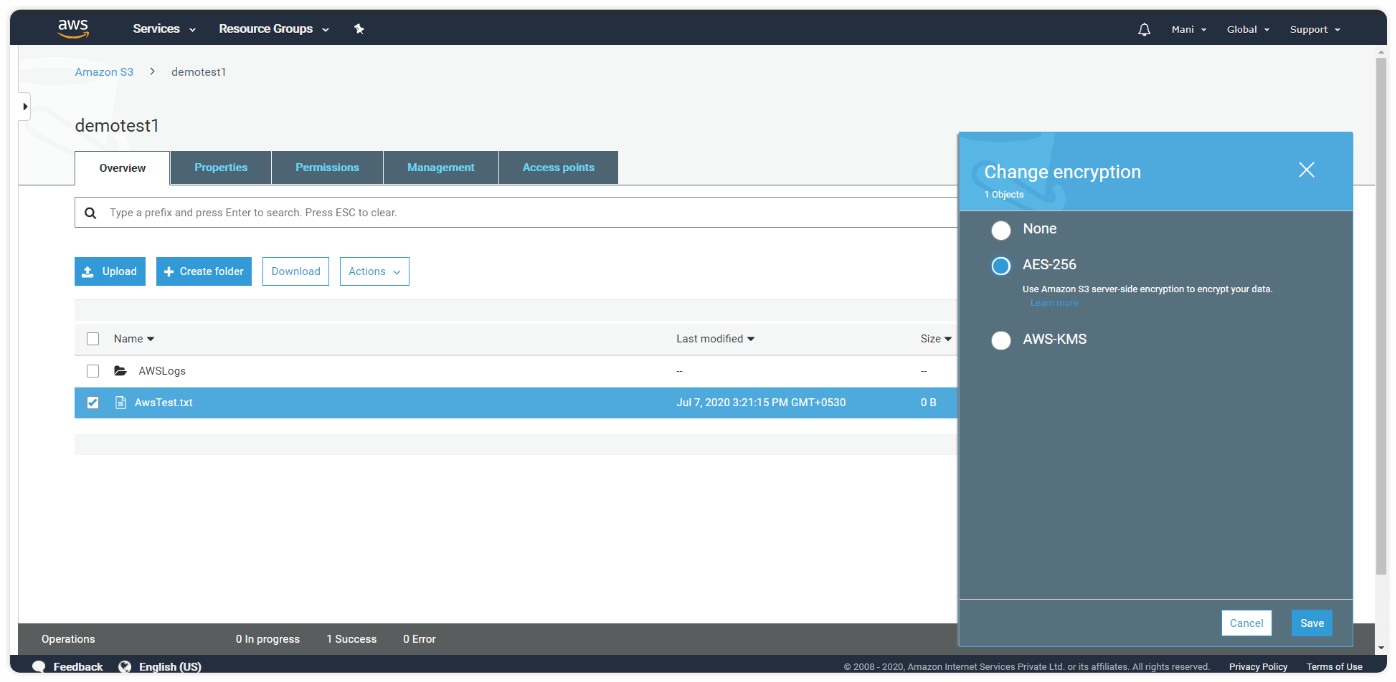Check the AWSLogs row checkbox

[x=93, y=371]
